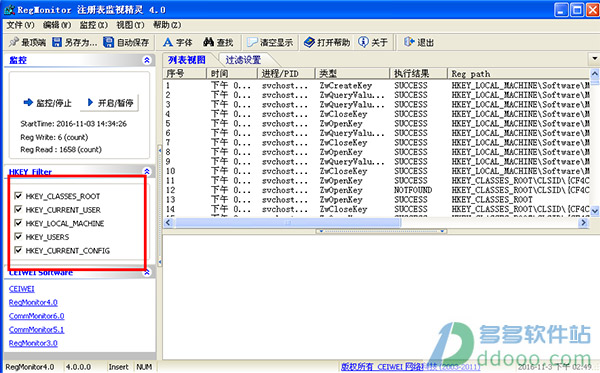Click the 最顶端 pin icon in toolbar
The image size is (600, 373).
(x=14, y=42)
